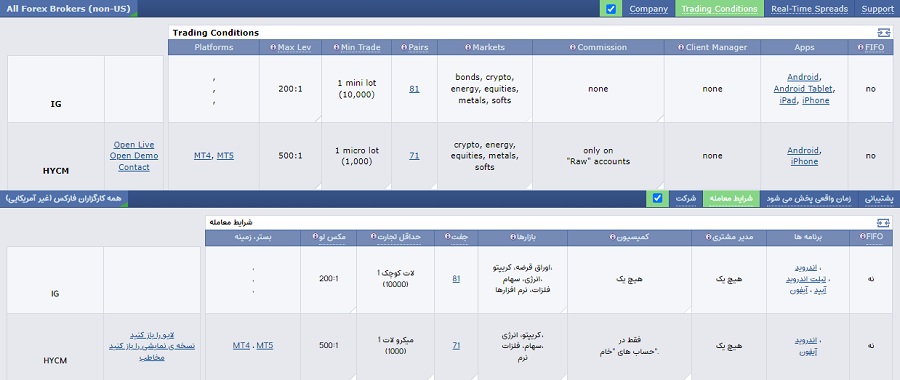This screenshot has width=900, height=380.
Task: Click IG pairs count 81 in Persian table
Action: (456, 279)
